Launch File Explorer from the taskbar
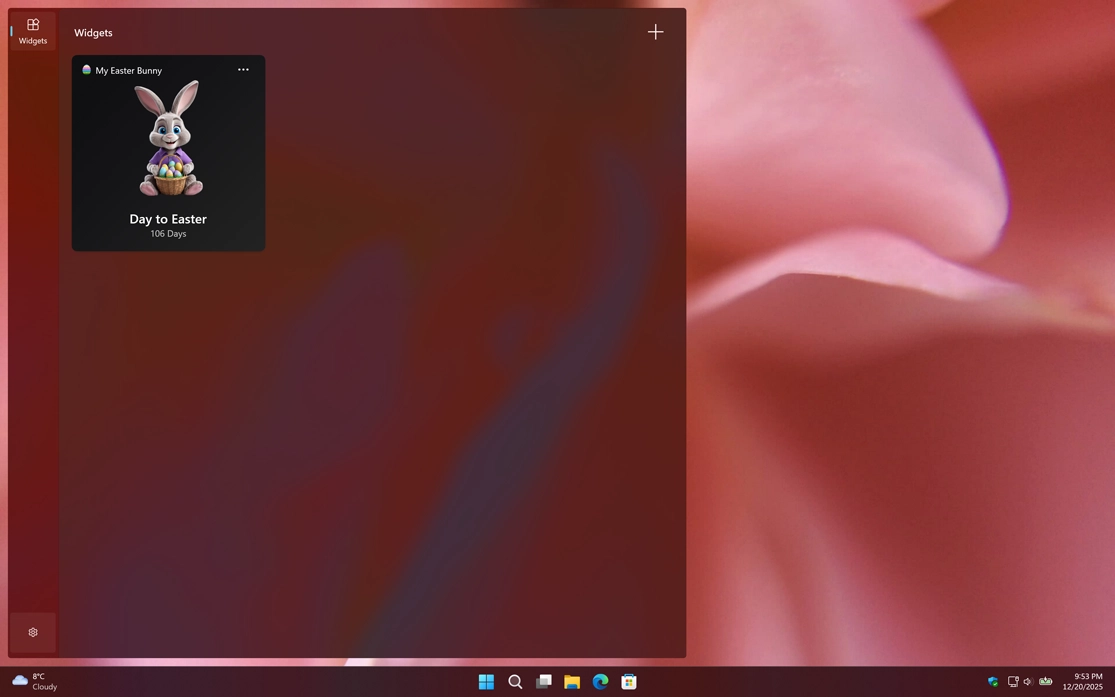The width and height of the screenshot is (1115, 697). tap(571, 681)
